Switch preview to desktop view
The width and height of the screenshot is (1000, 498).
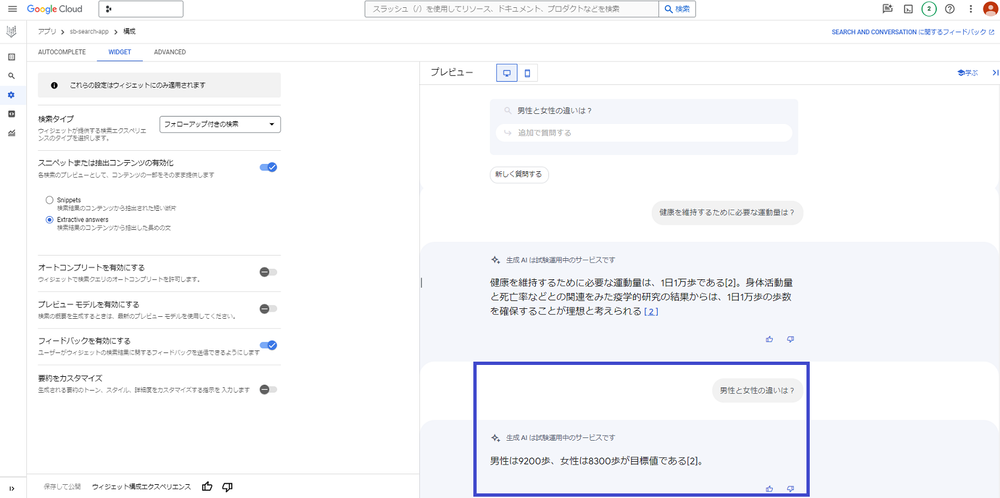click(x=507, y=73)
